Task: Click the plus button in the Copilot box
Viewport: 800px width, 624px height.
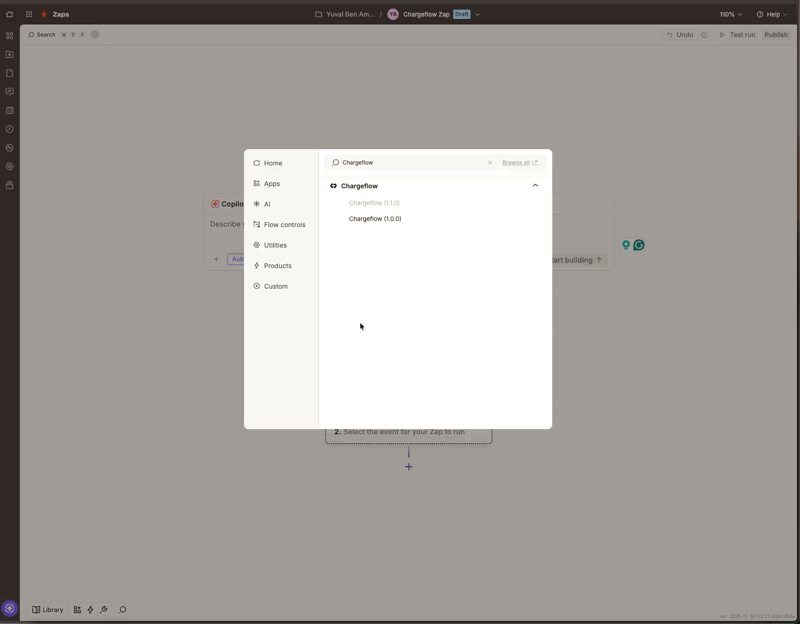Action: click(x=216, y=259)
